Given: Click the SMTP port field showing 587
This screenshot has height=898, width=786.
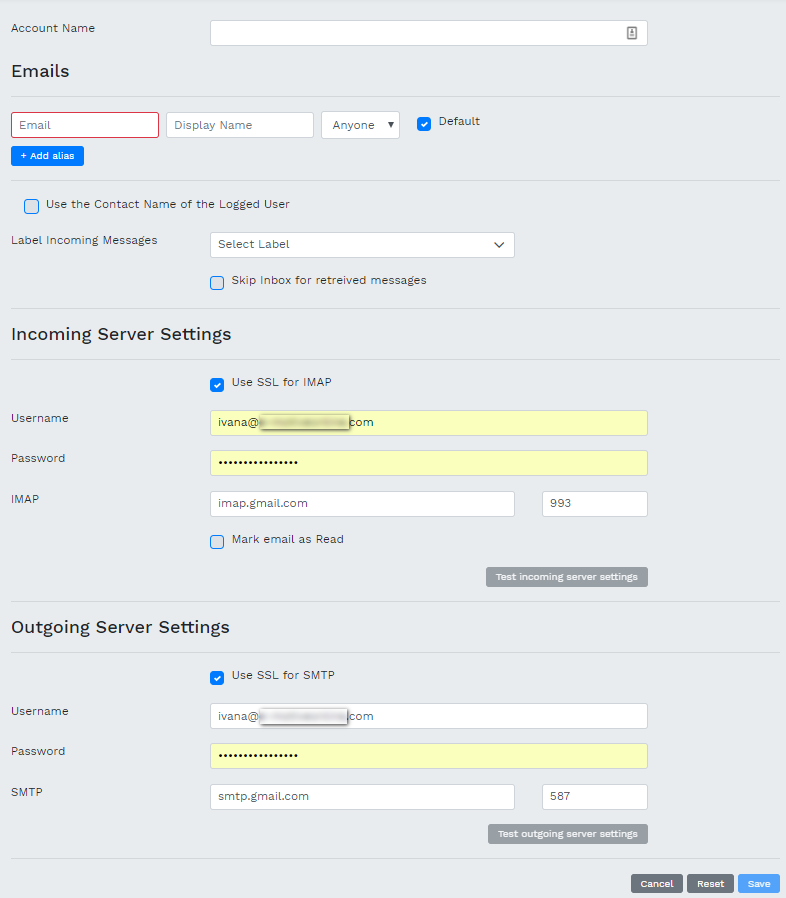Looking at the screenshot, I should click(x=594, y=797).
